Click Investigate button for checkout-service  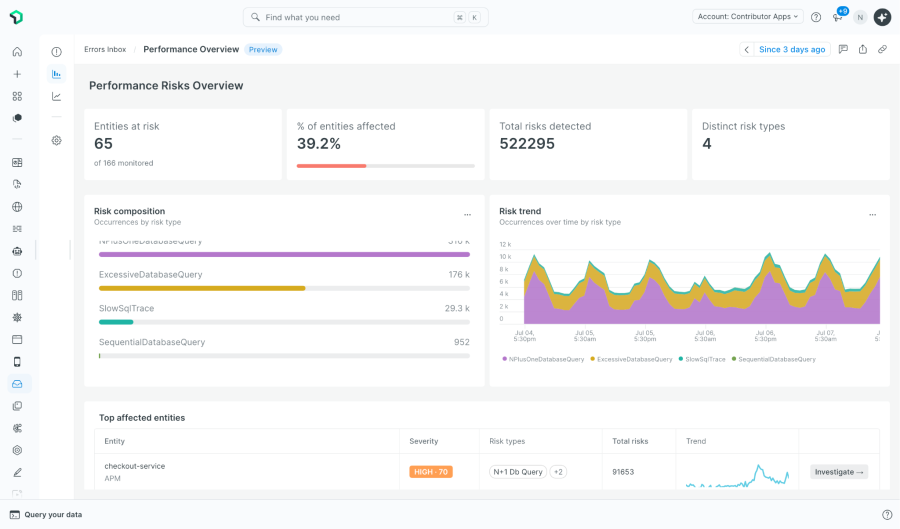(839, 472)
